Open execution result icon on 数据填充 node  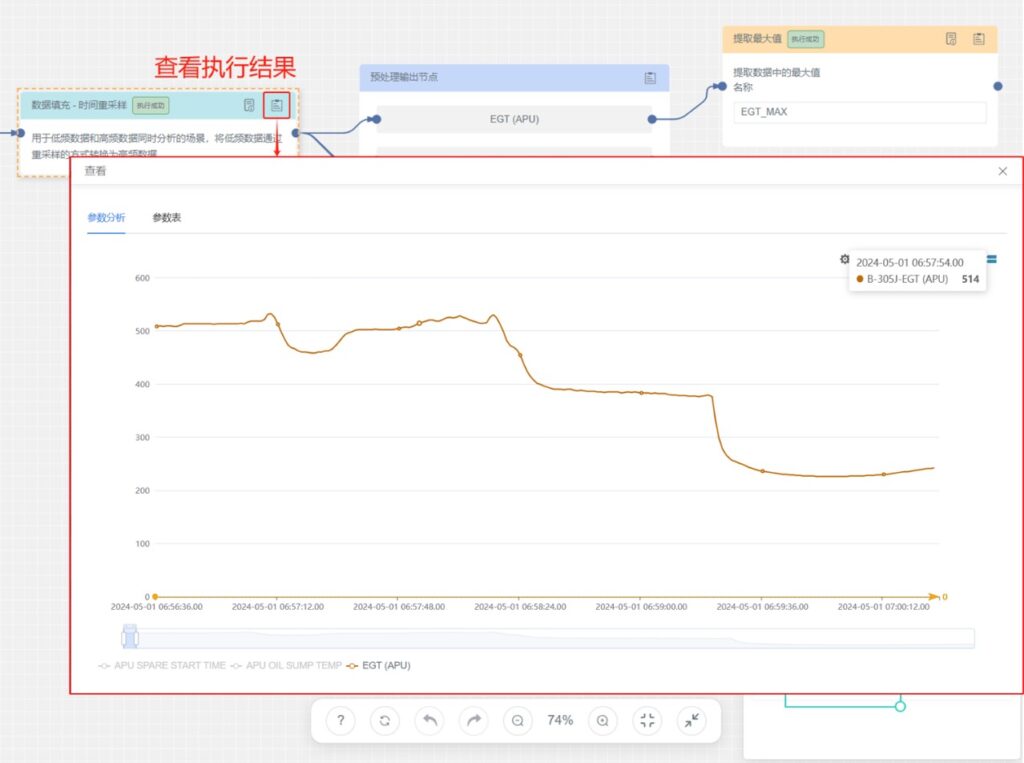point(277,105)
